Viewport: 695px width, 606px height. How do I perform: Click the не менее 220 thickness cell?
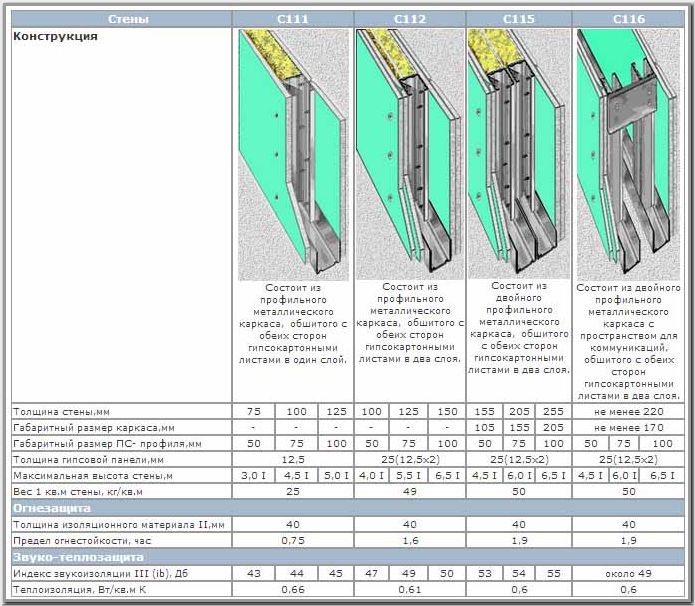(628, 411)
